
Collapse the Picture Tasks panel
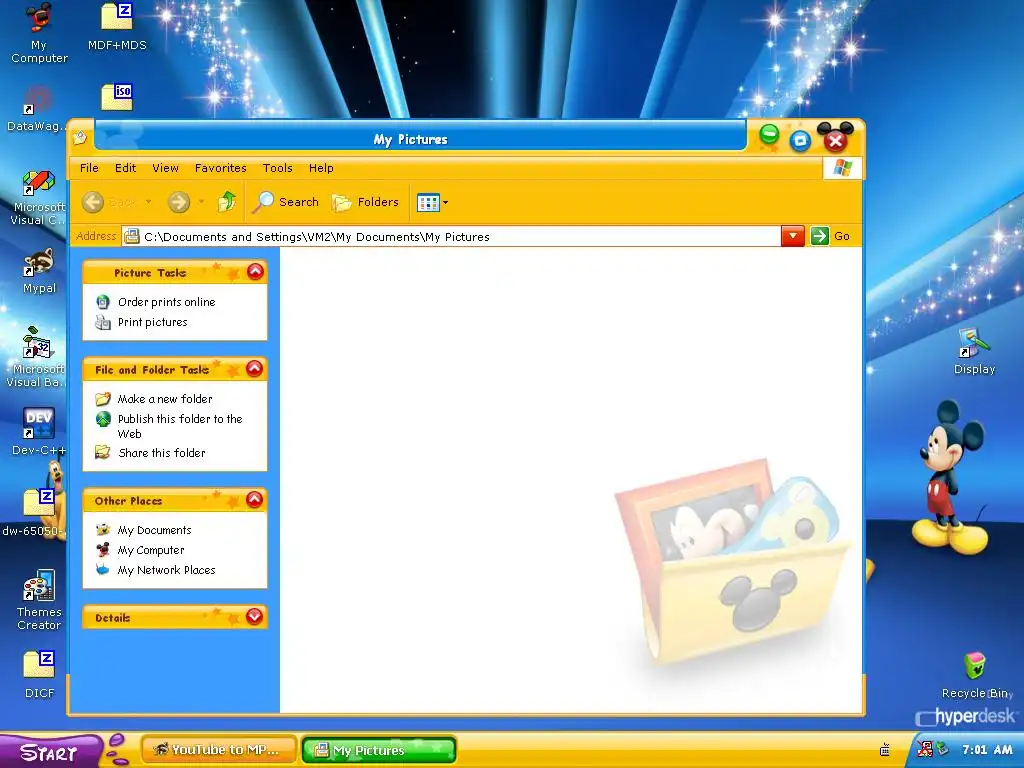point(255,272)
